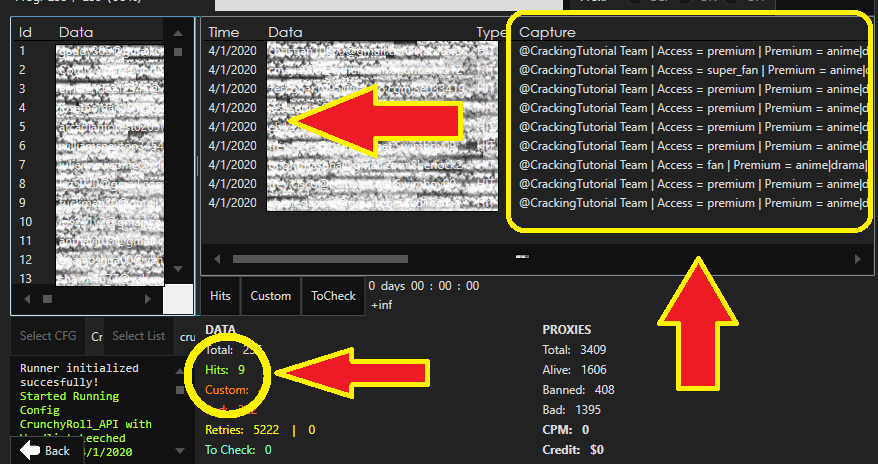The image size is (878, 464).
Task: Click the orange Custom: counter label
Action: pos(227,390)
